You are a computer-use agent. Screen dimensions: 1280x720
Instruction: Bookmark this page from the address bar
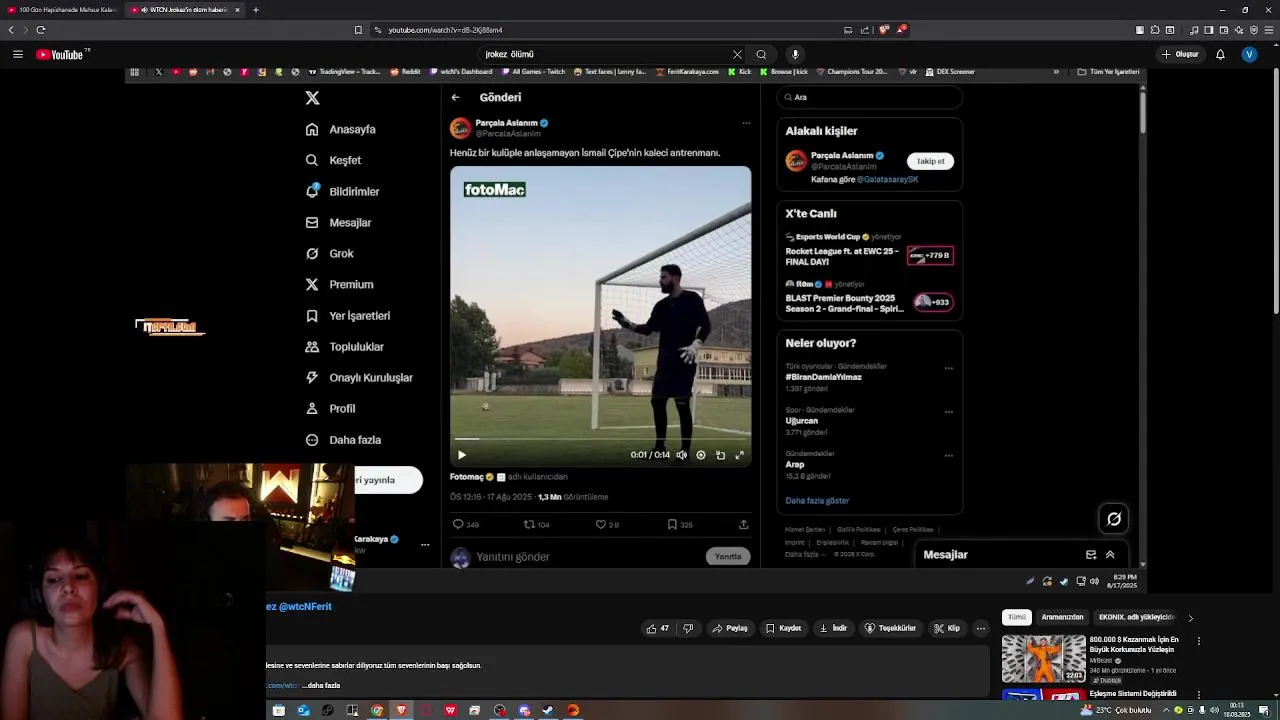(358, 30)
